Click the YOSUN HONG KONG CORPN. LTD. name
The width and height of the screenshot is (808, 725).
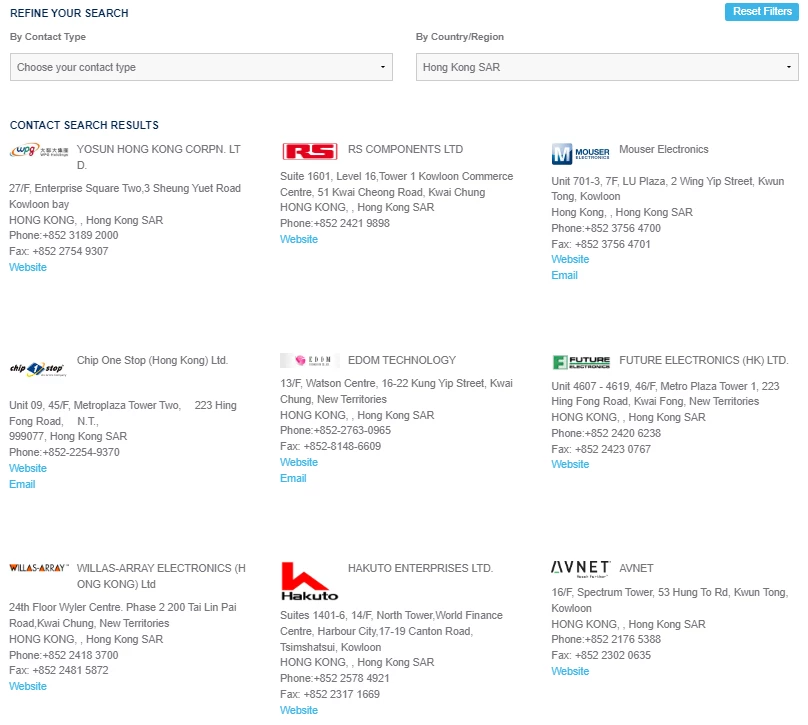159,157
